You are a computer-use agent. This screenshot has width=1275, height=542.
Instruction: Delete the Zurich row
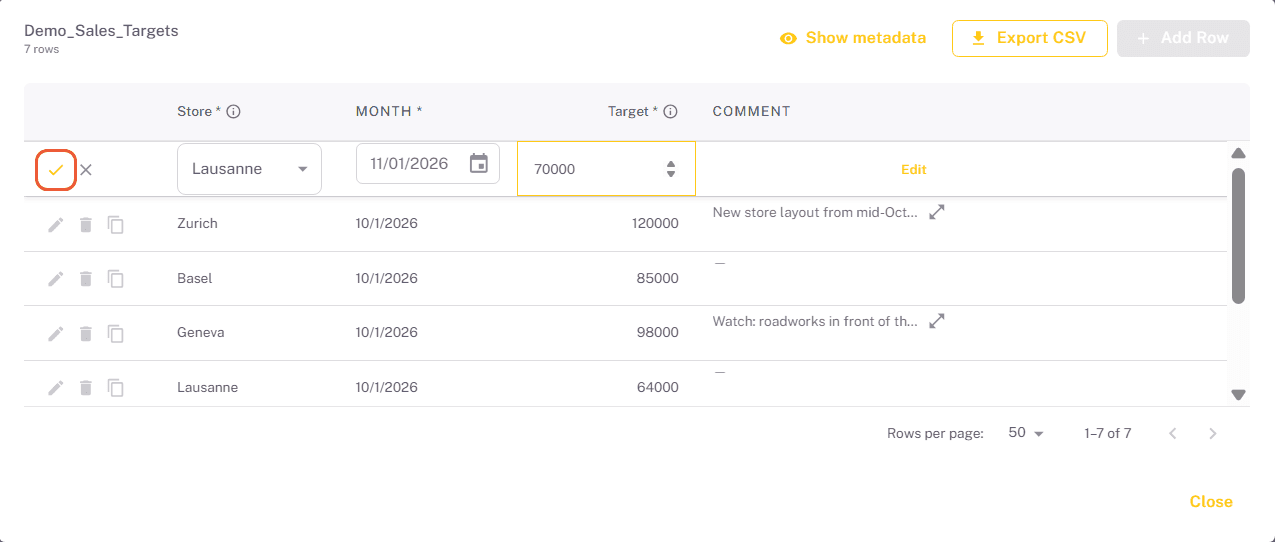pos(86,224)
